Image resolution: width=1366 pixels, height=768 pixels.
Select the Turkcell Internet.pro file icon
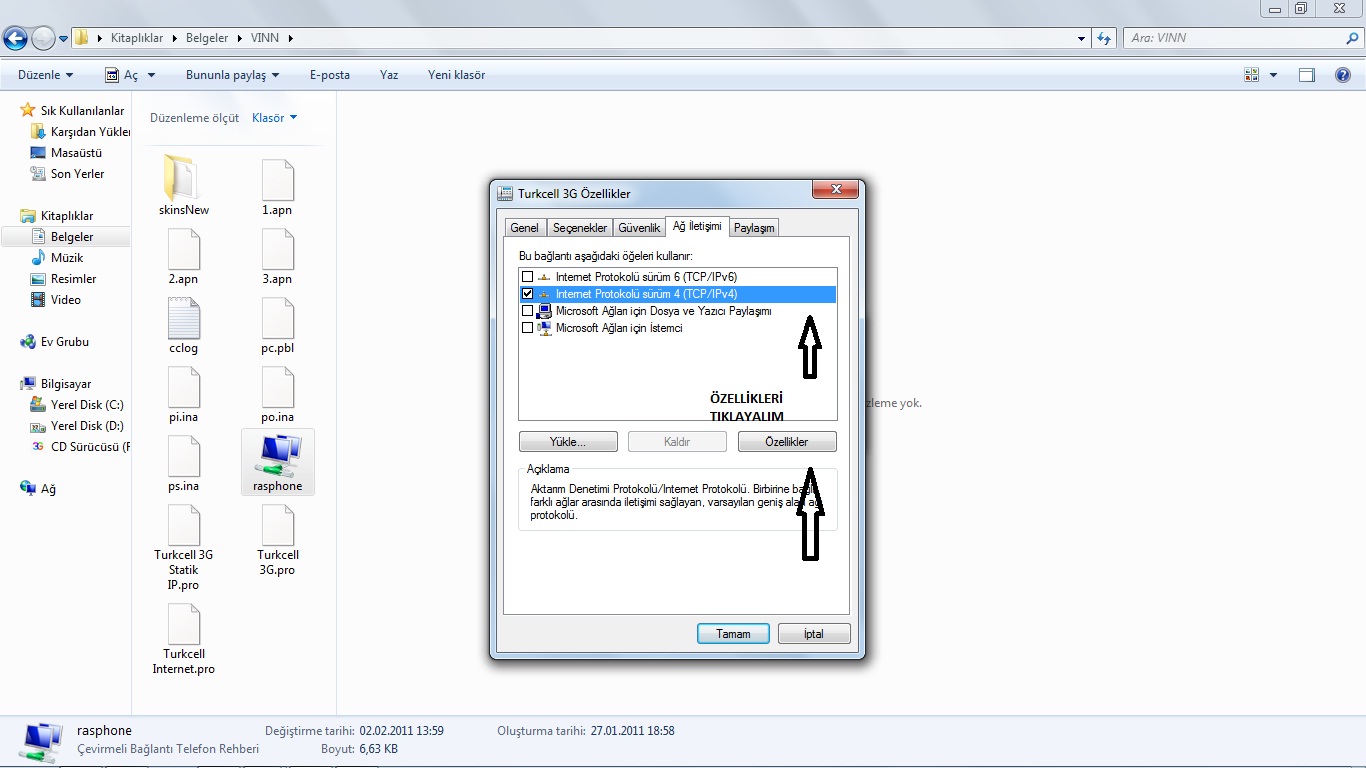click(183, 625)
